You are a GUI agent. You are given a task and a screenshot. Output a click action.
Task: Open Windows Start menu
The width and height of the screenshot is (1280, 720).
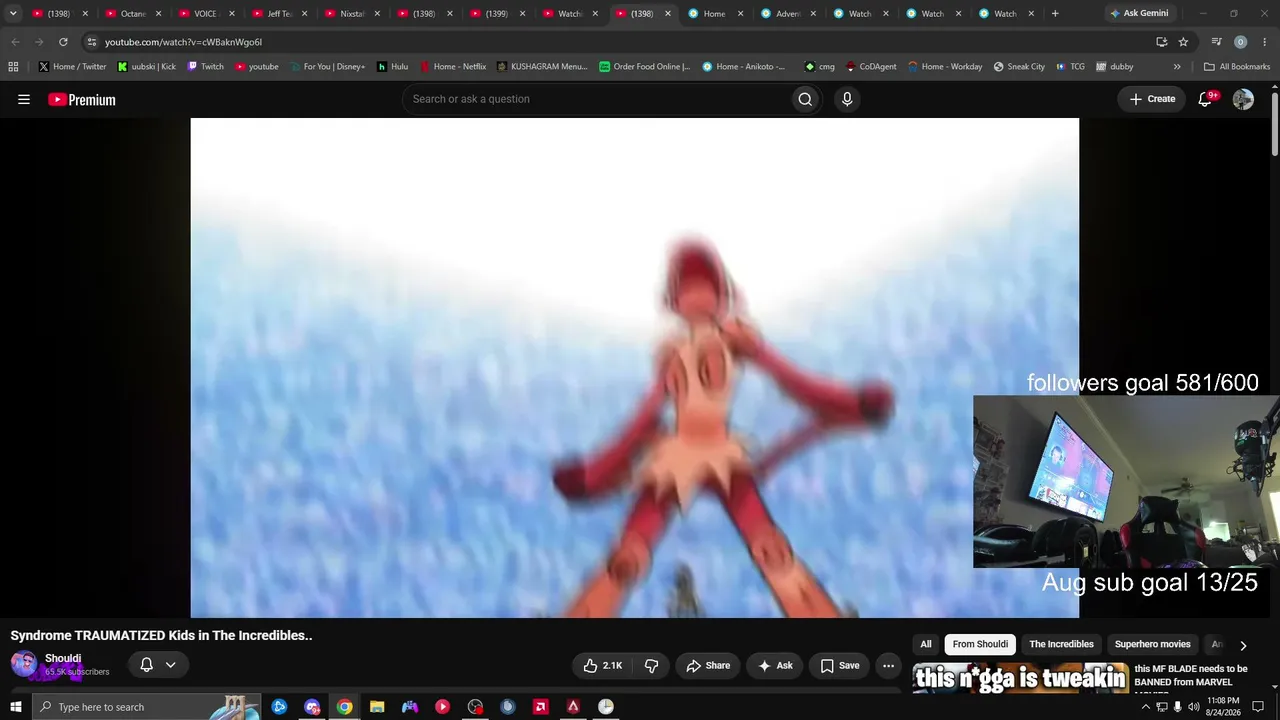click(15, 707)
